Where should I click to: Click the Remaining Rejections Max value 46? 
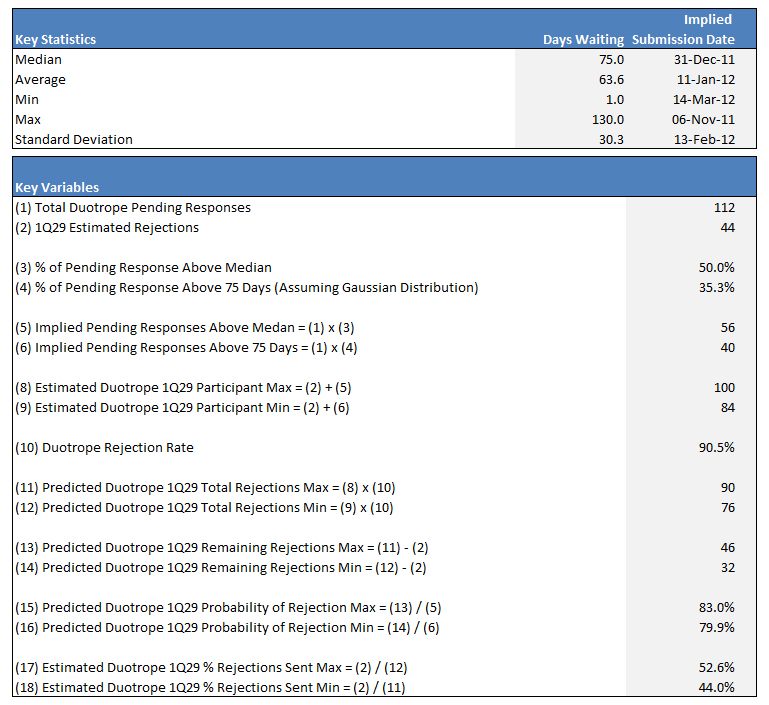pos(726,548)
